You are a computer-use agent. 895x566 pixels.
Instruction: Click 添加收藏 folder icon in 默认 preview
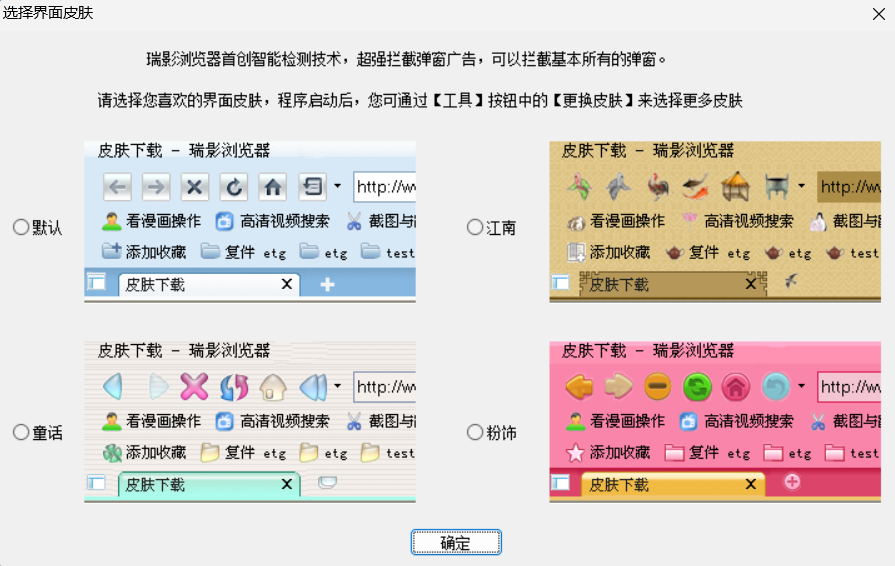(111, 251)
